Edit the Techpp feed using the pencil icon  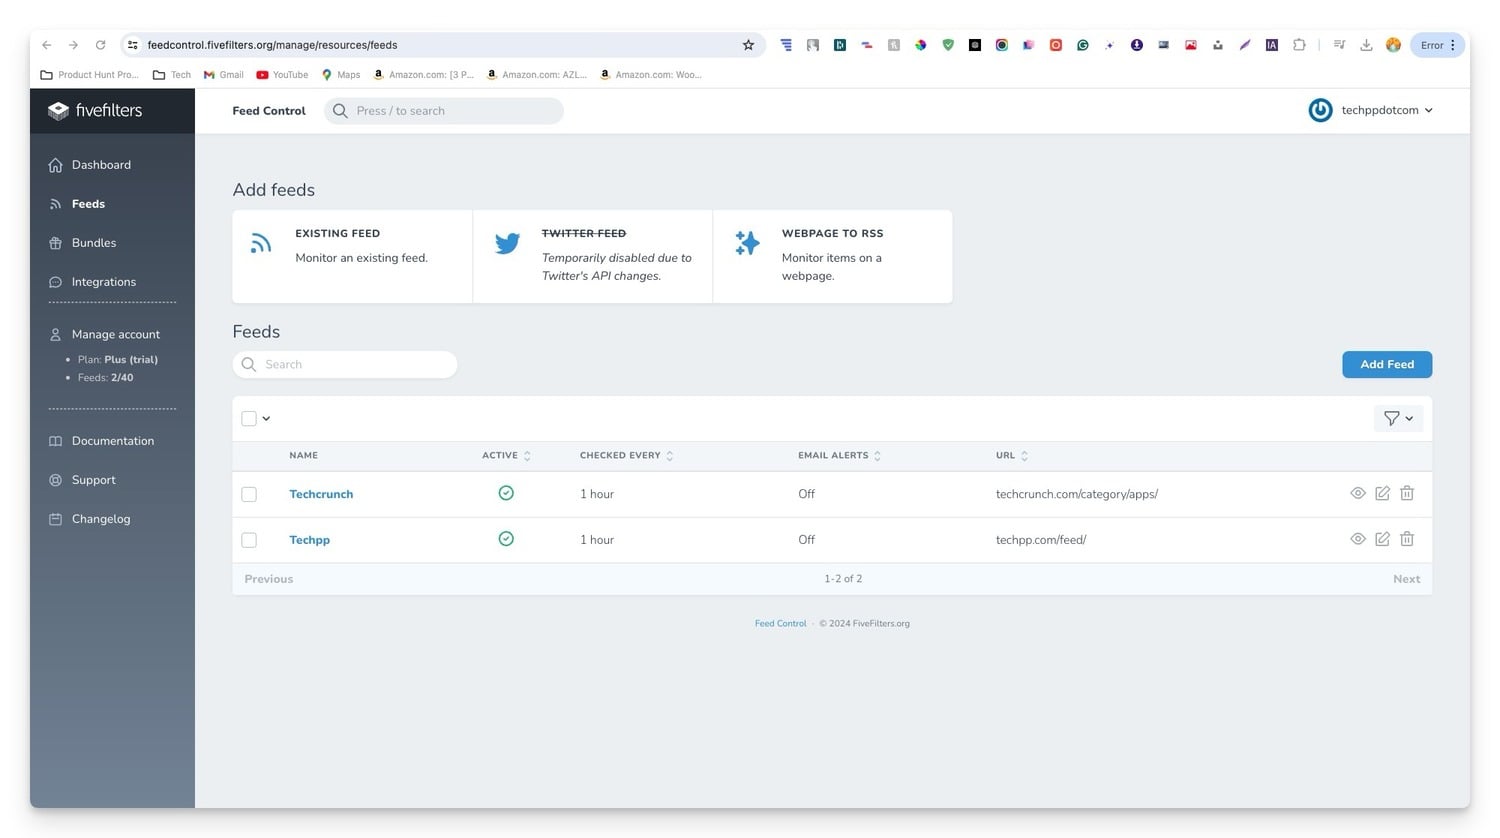(x=1382, y=538)
